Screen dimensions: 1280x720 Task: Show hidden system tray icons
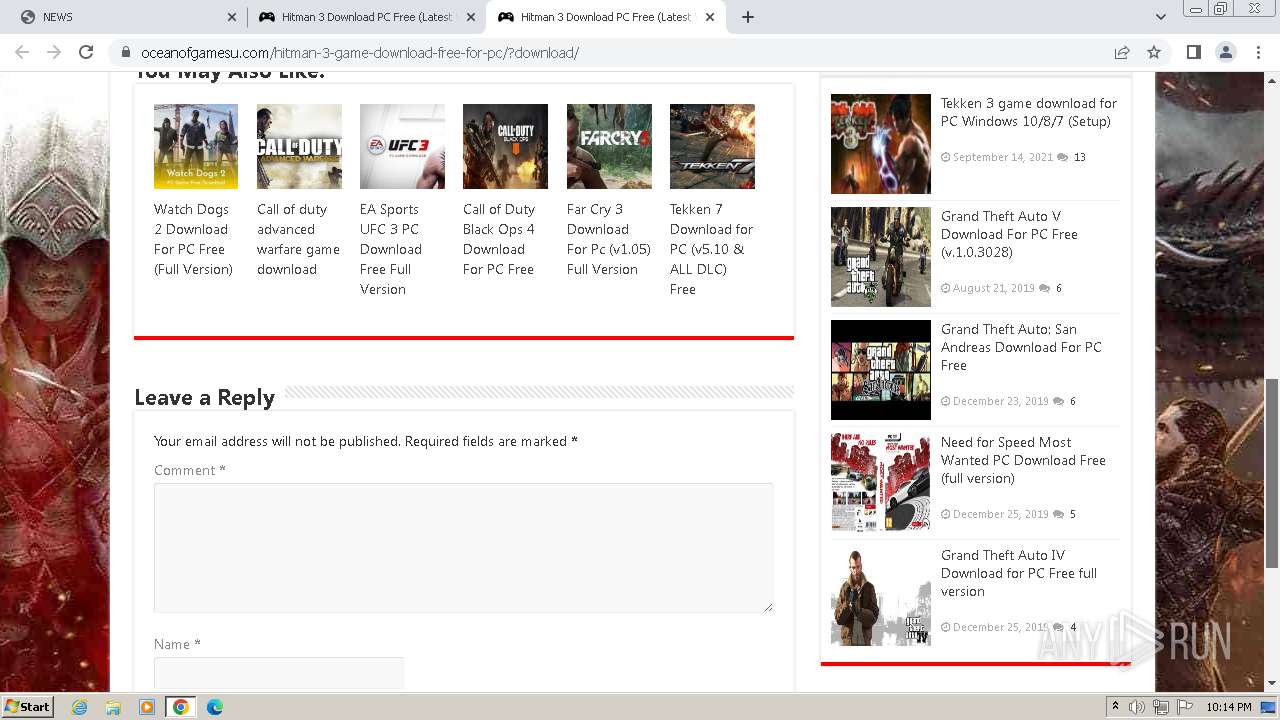pos(1115,707)
